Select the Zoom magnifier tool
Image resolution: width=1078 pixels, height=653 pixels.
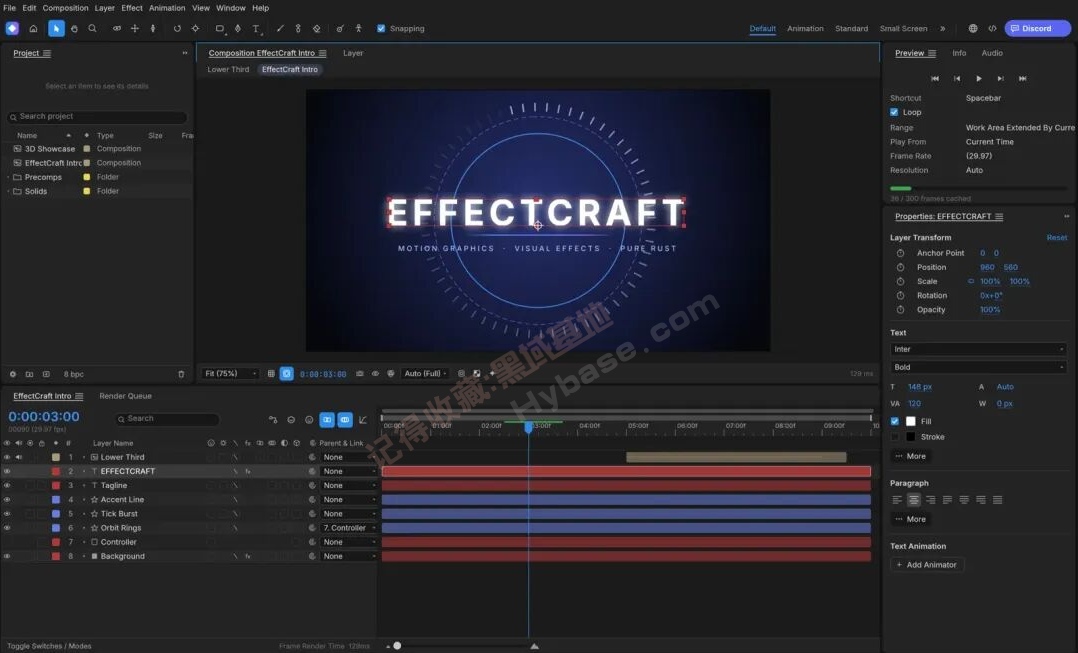[92, 29]
